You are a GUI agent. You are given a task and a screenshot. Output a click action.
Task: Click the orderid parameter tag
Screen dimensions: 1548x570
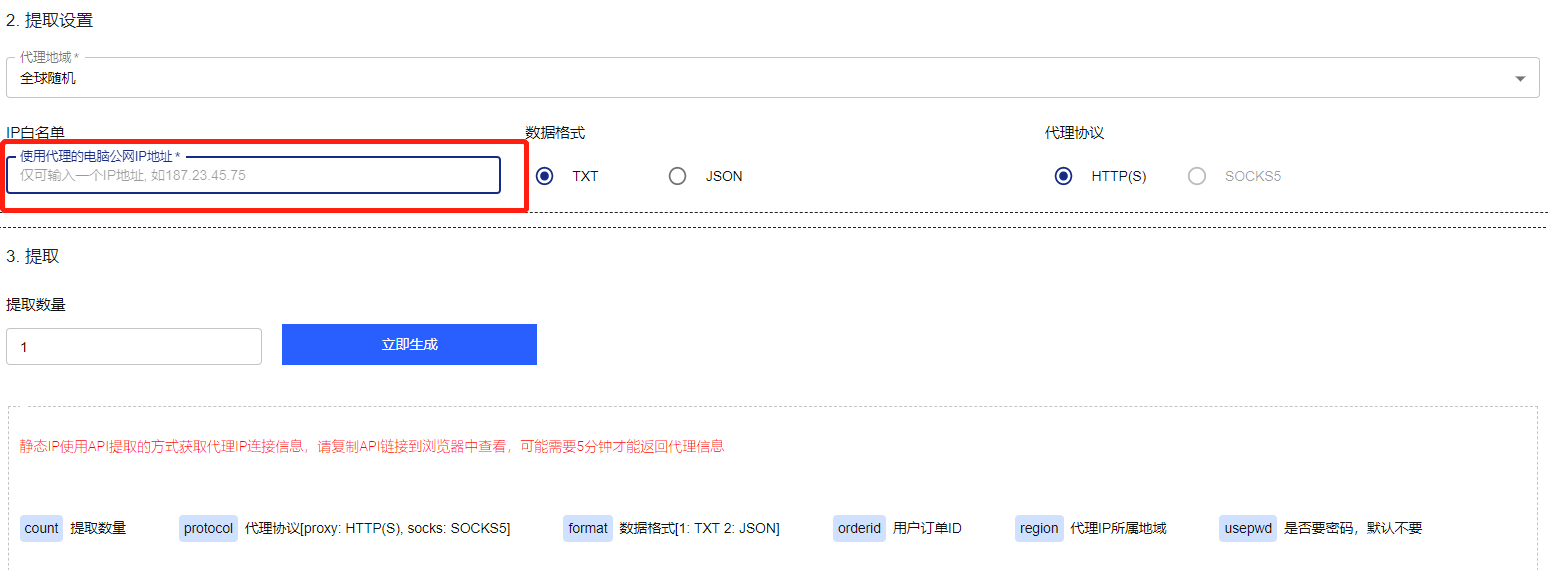[859, 528]
